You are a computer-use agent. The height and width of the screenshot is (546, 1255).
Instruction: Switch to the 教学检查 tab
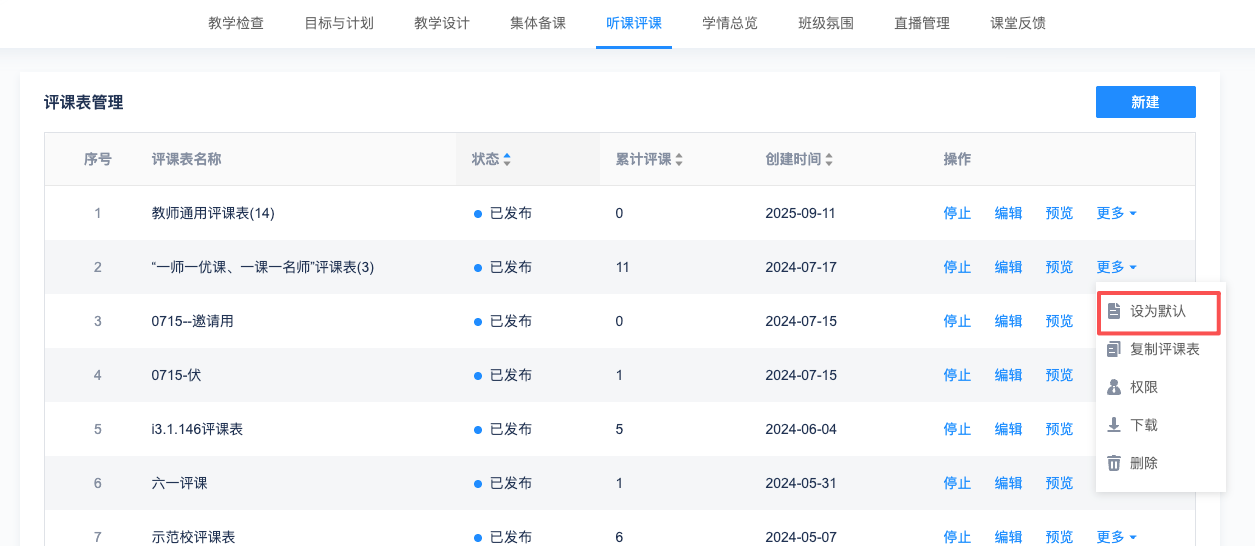(236, 23)
